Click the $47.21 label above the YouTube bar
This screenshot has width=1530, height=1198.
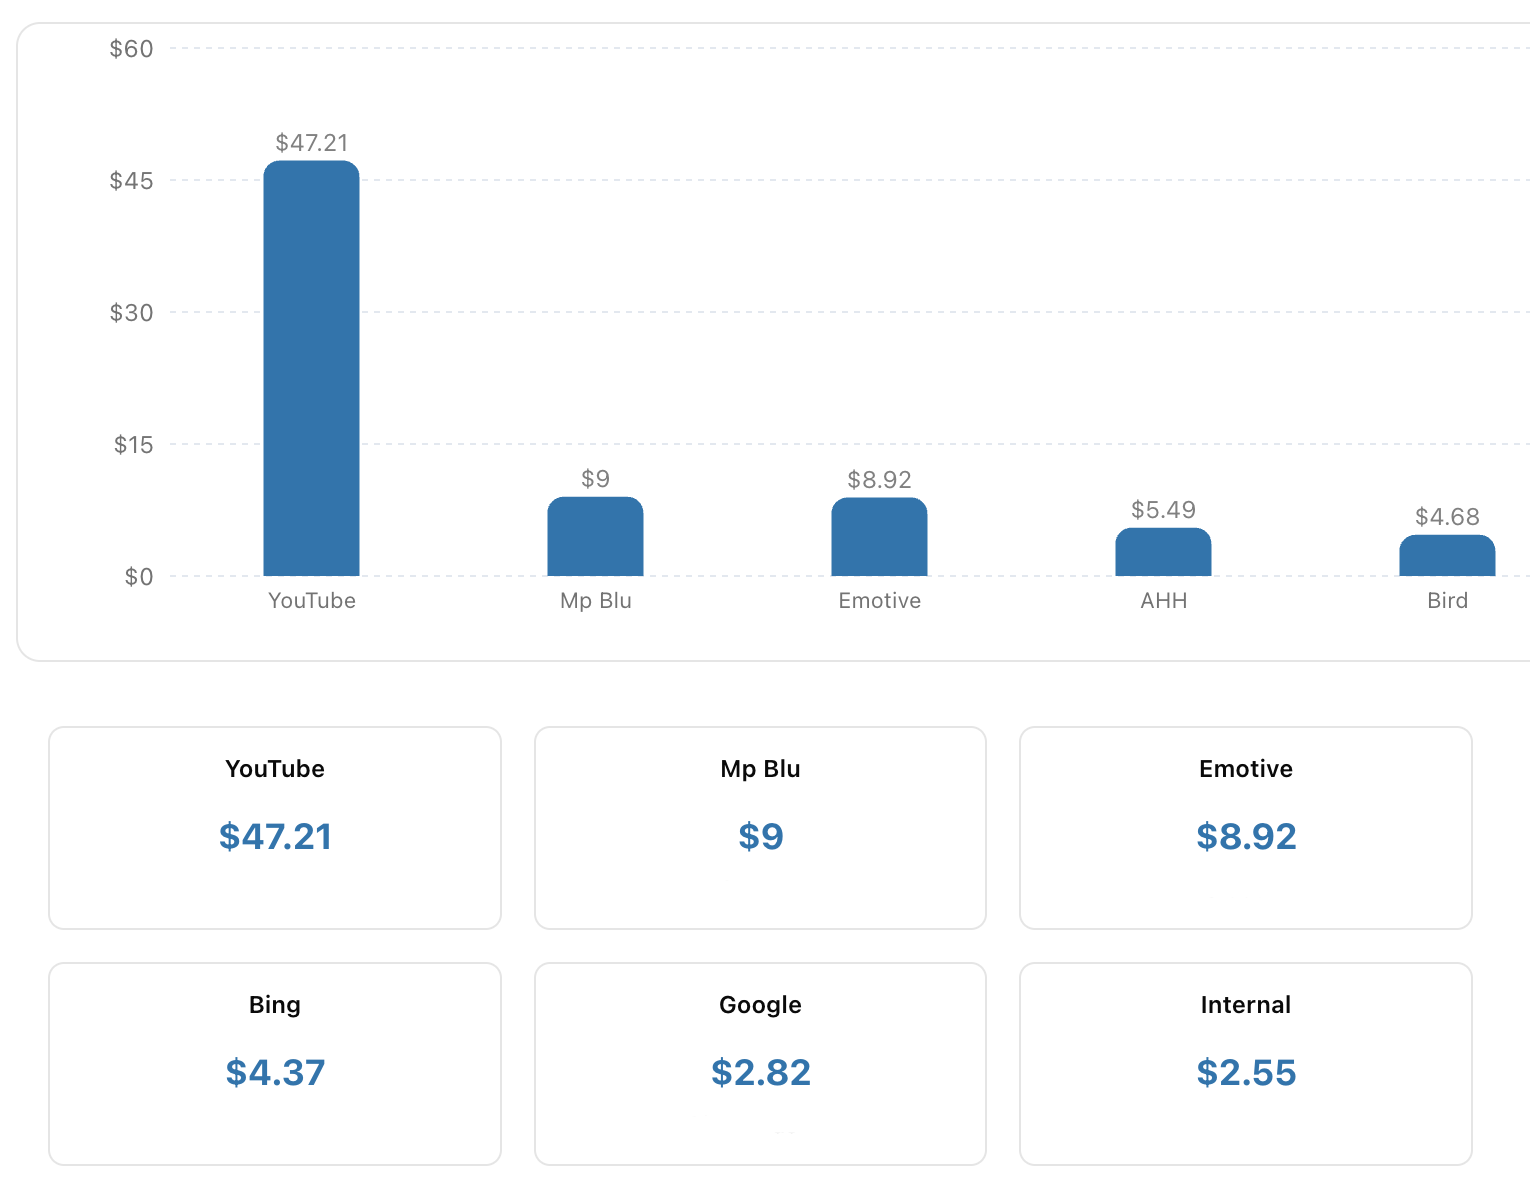coord(311,143)
